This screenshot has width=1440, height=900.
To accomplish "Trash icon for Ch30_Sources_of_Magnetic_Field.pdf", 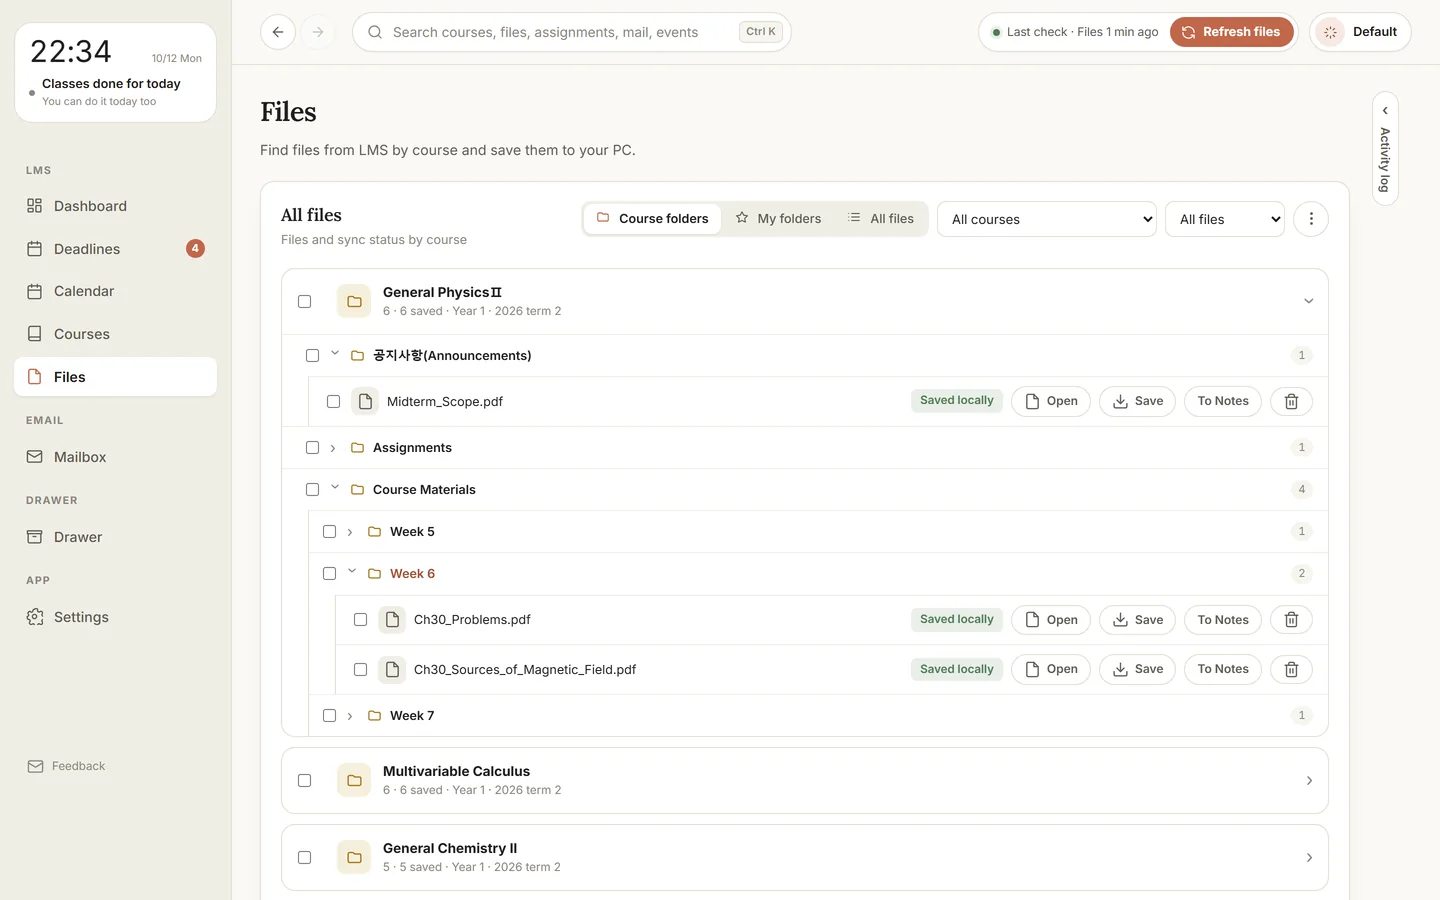I will coord(1291,669).
